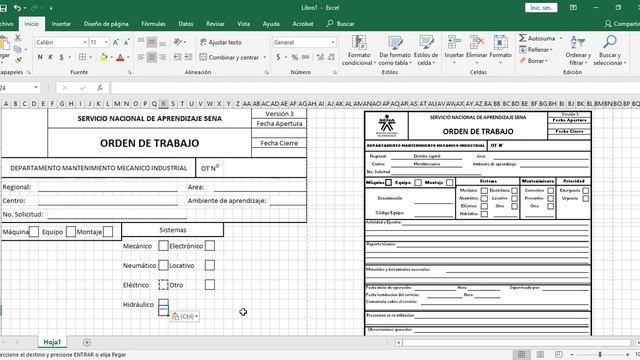640x360 pixels.
Task: Check the Mecánico box
Action: coord(163,246)
